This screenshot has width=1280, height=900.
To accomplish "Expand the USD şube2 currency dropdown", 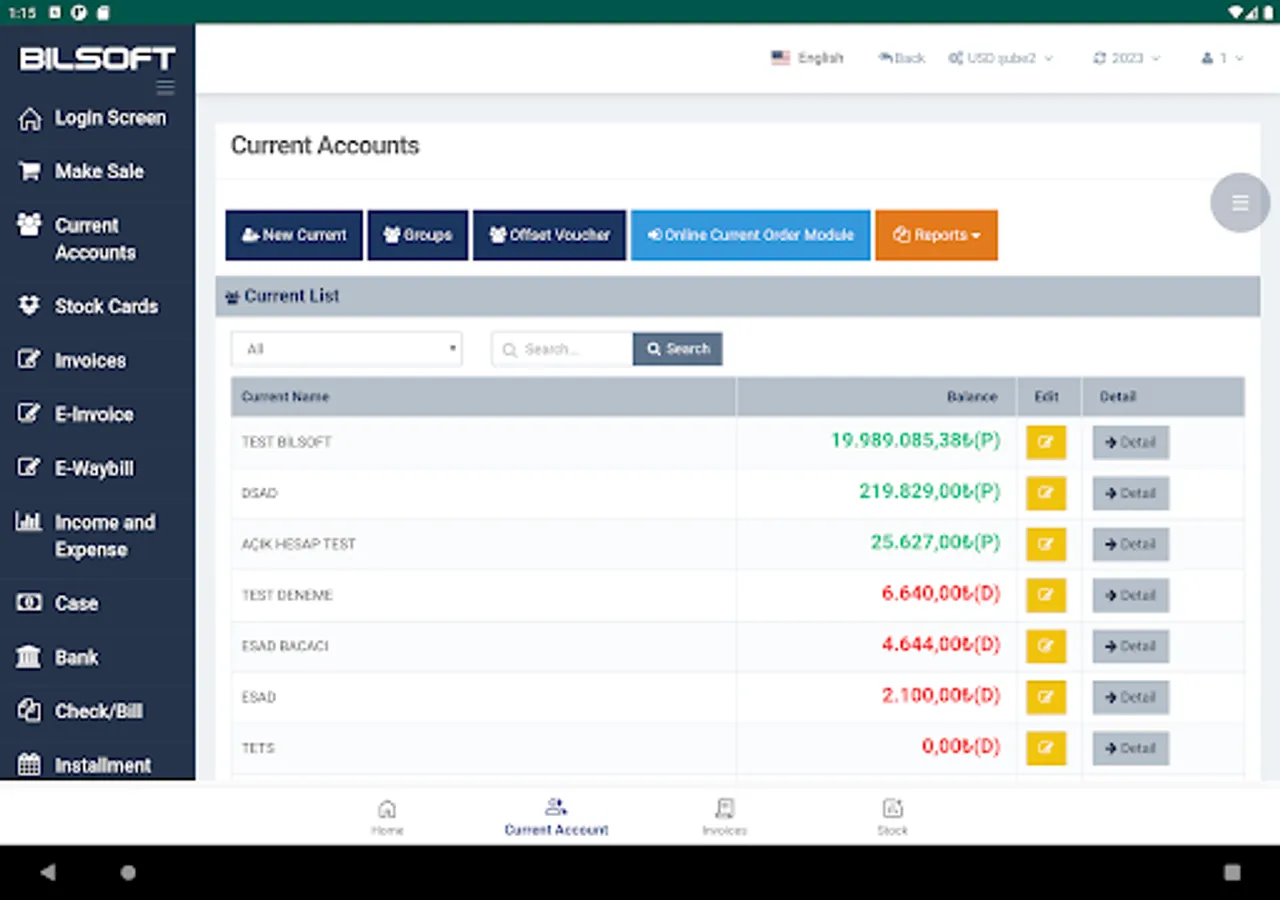I will pyautogui.click(x=1001, y=58).
